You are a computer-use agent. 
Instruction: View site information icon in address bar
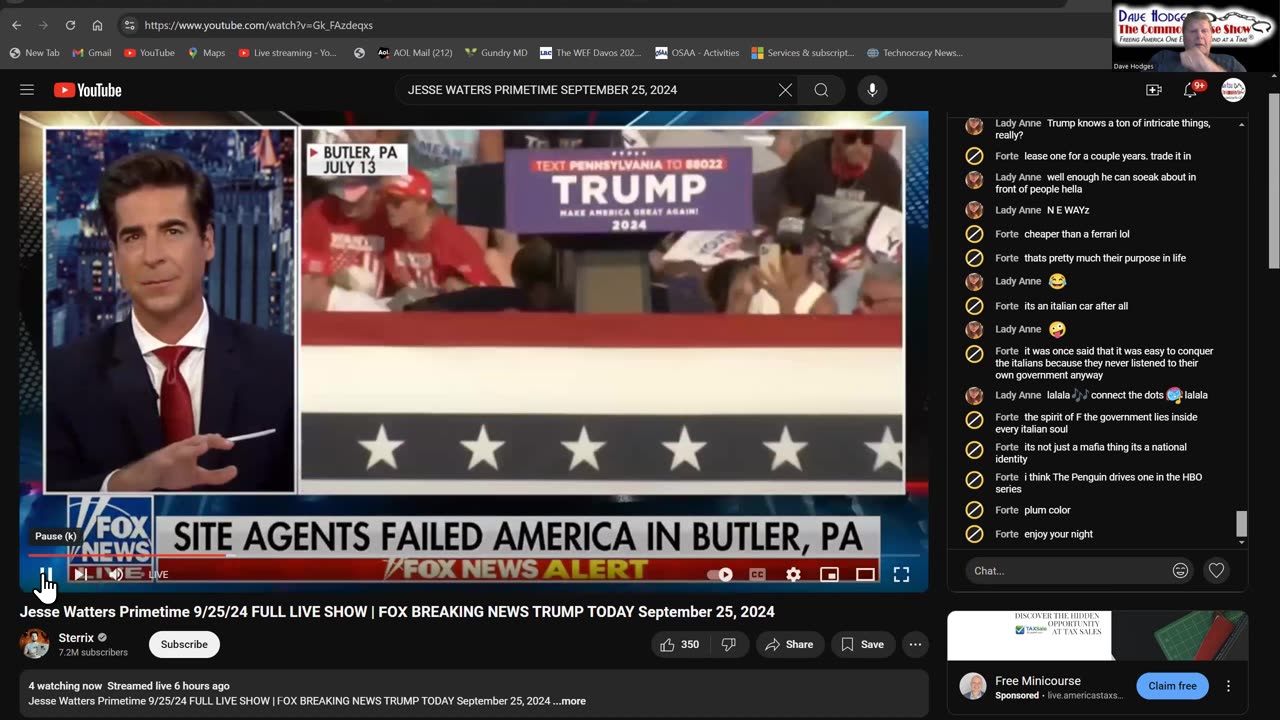pos(129,25)
